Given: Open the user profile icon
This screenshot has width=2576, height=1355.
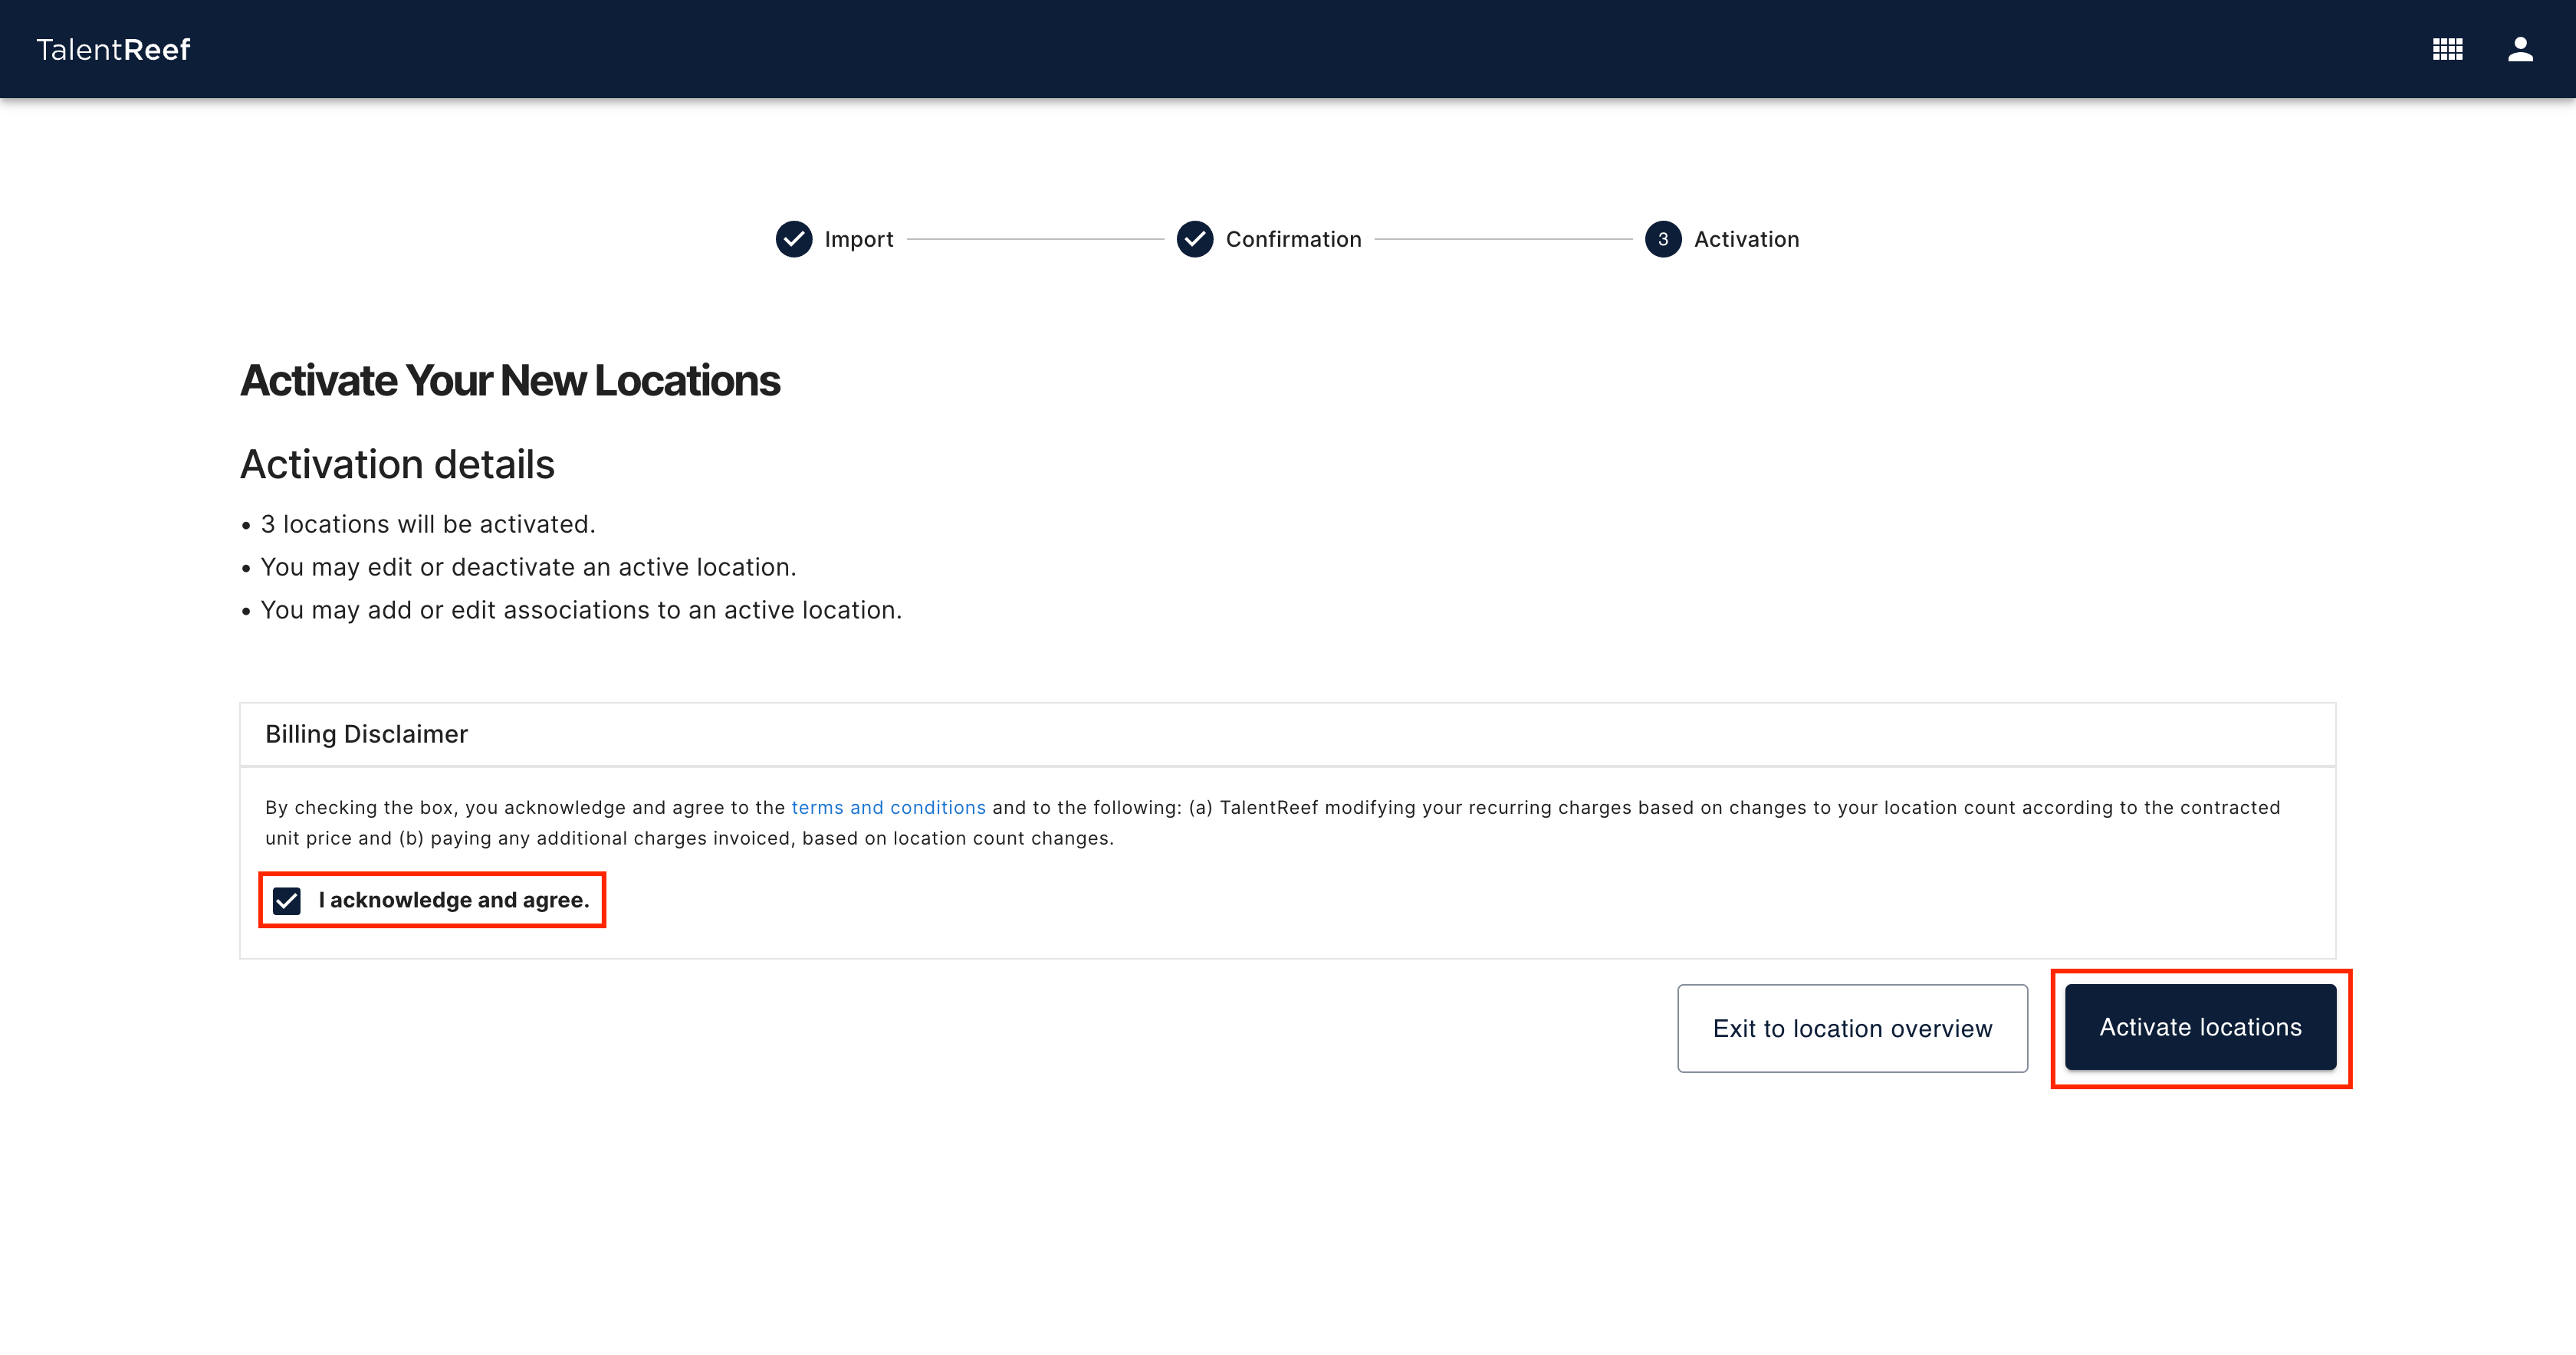Looking at the screenshot, I should pyautogui.click(x=2520, y=49).
